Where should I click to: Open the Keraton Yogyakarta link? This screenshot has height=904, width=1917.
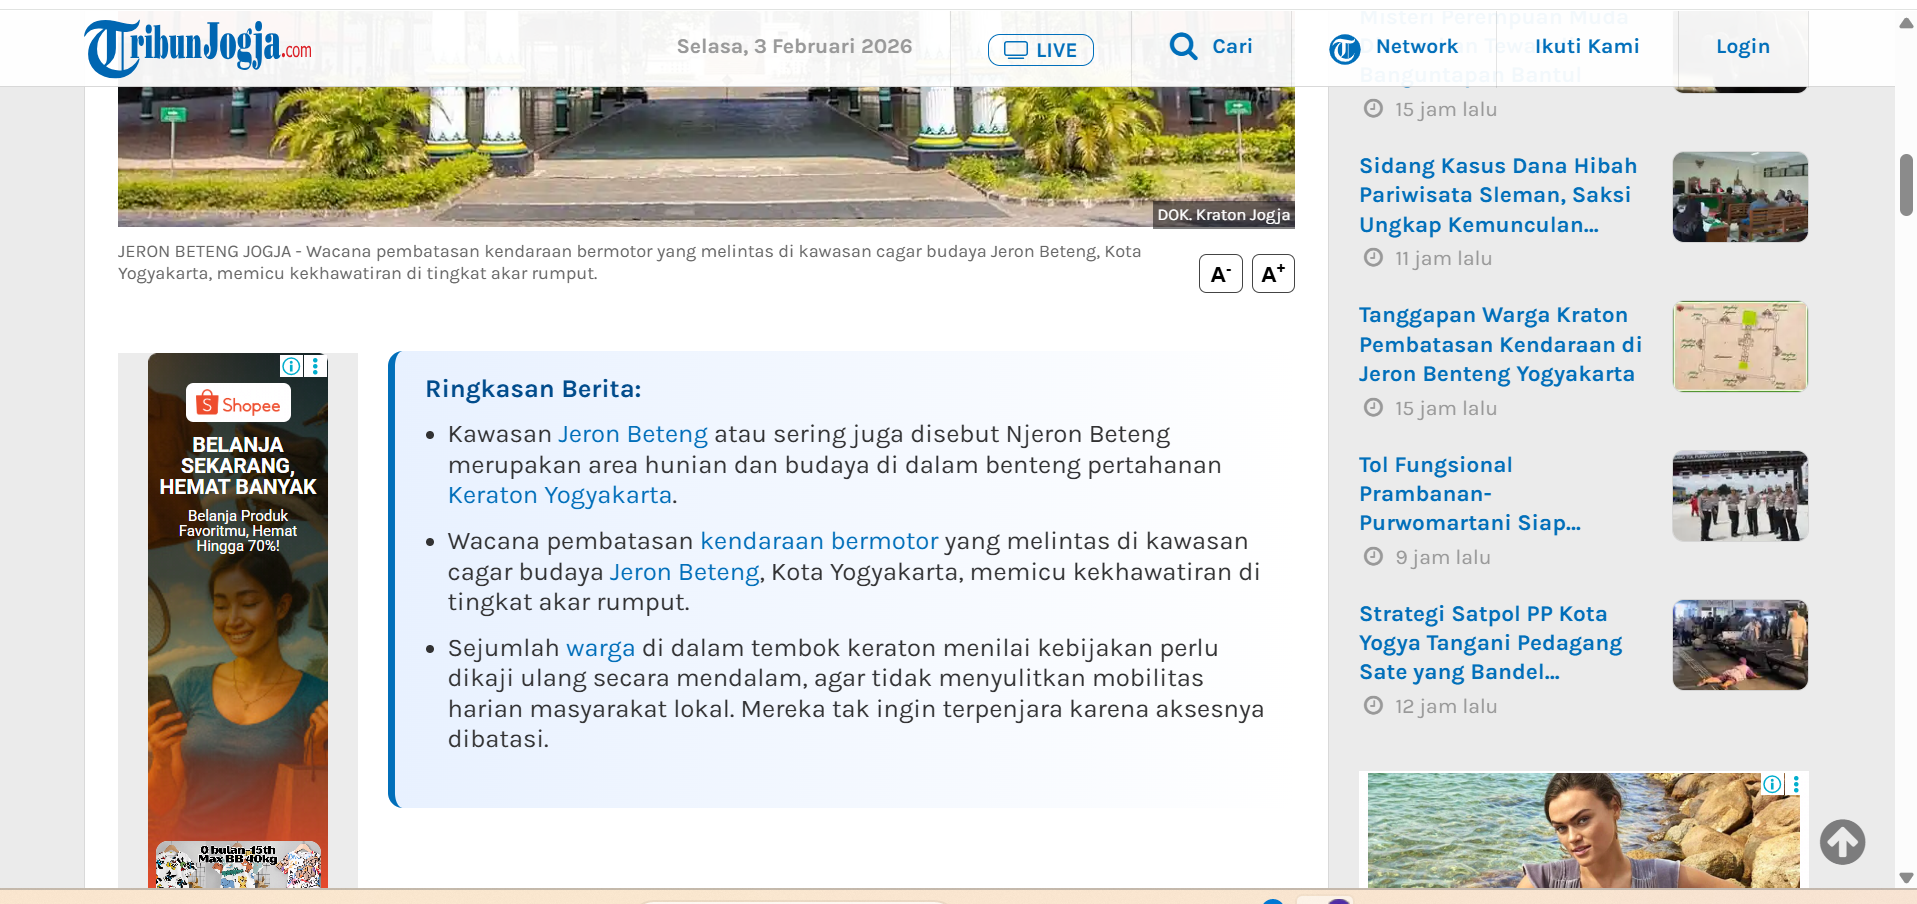(x=559, y=496)
